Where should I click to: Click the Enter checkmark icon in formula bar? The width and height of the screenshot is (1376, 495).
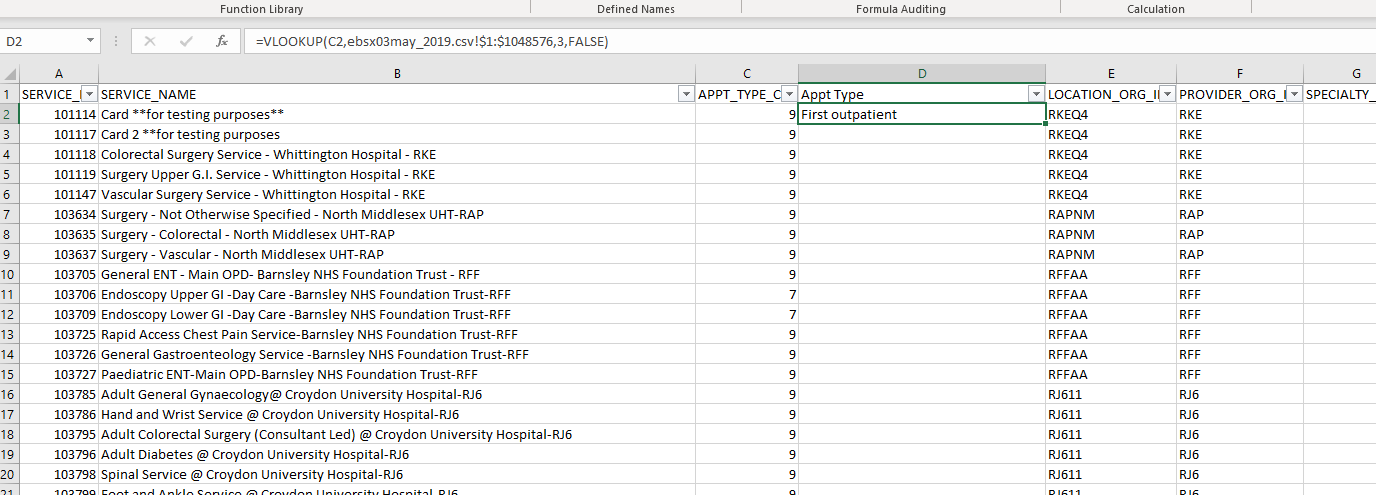coord(186,42)
